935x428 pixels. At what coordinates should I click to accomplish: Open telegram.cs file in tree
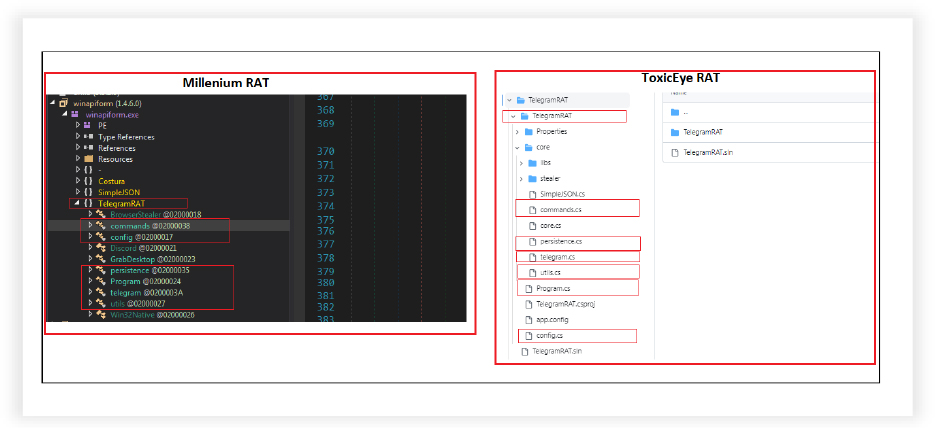tap(558, 258)
